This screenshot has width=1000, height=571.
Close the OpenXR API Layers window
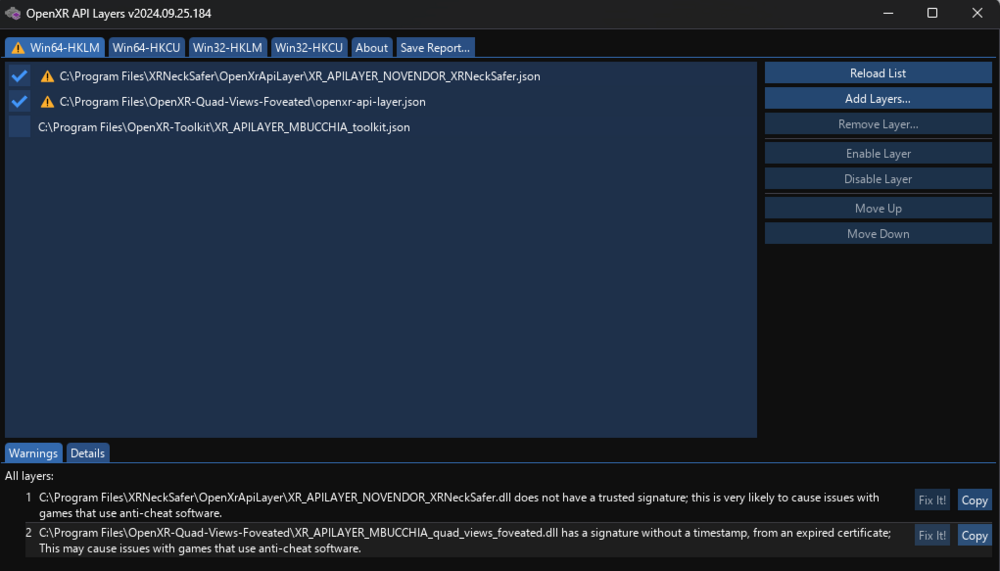(977, 13)
